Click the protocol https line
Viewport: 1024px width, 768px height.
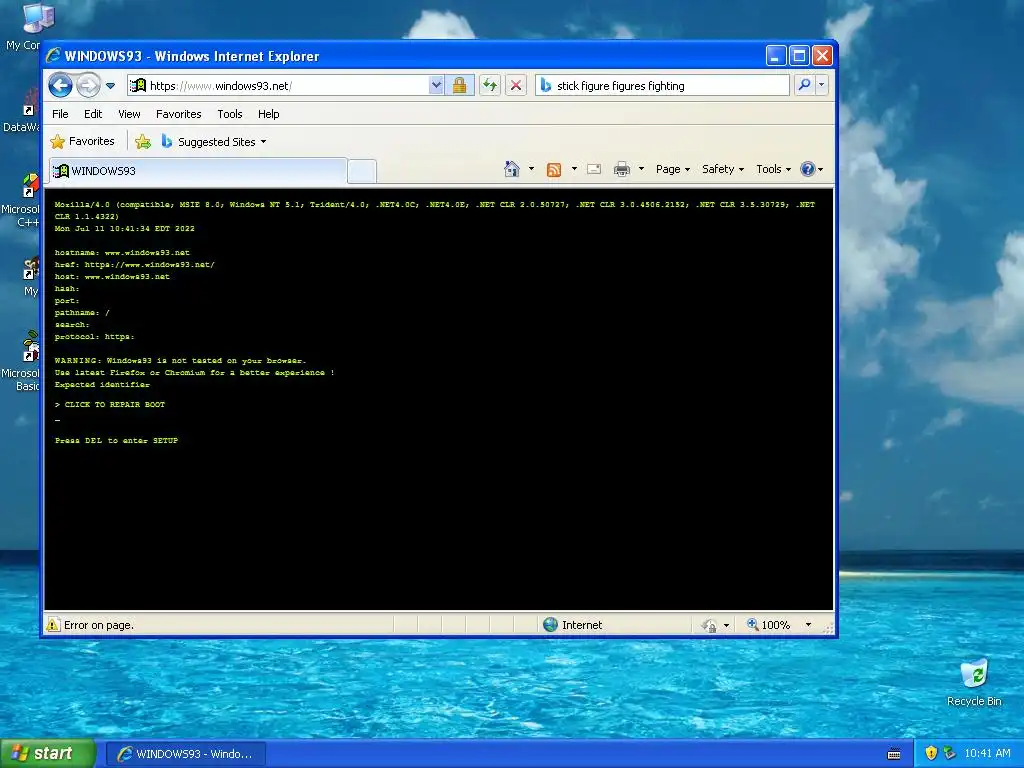[94, 337]
